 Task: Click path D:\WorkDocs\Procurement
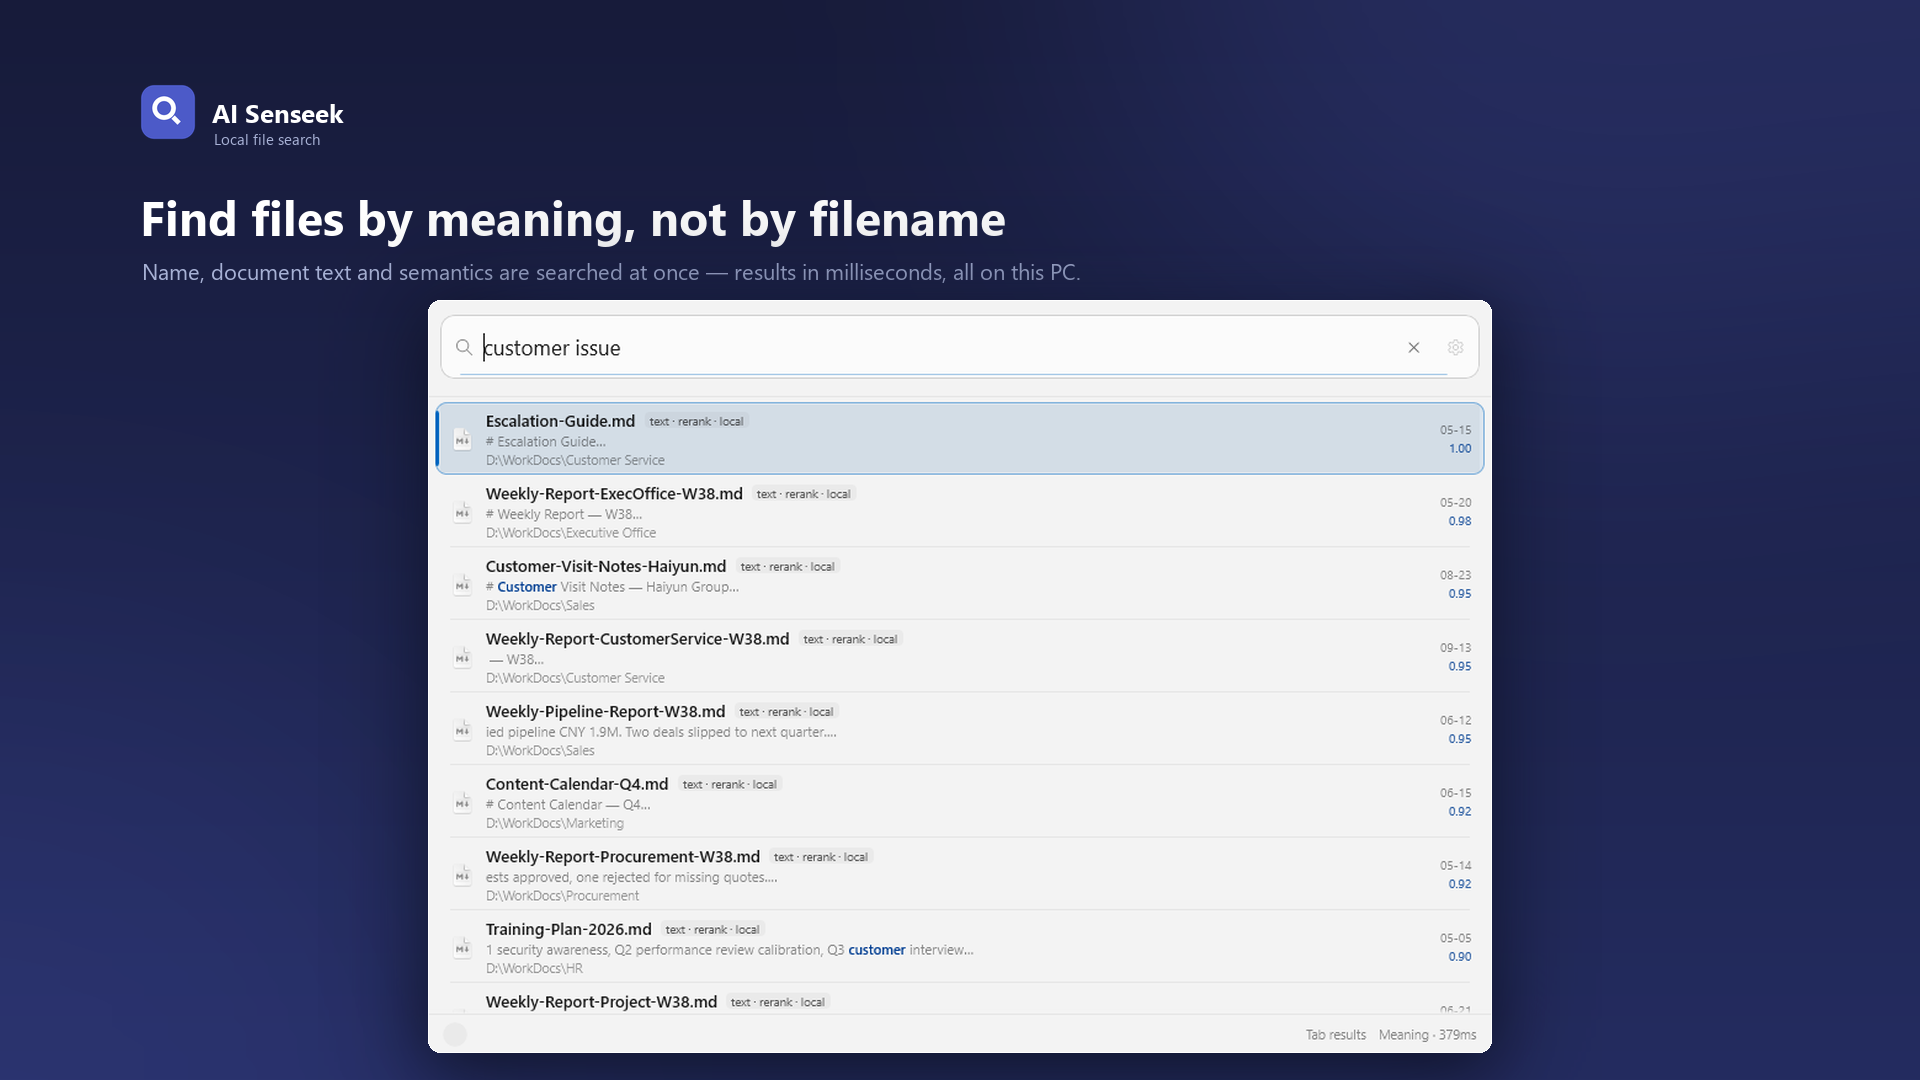562,896
